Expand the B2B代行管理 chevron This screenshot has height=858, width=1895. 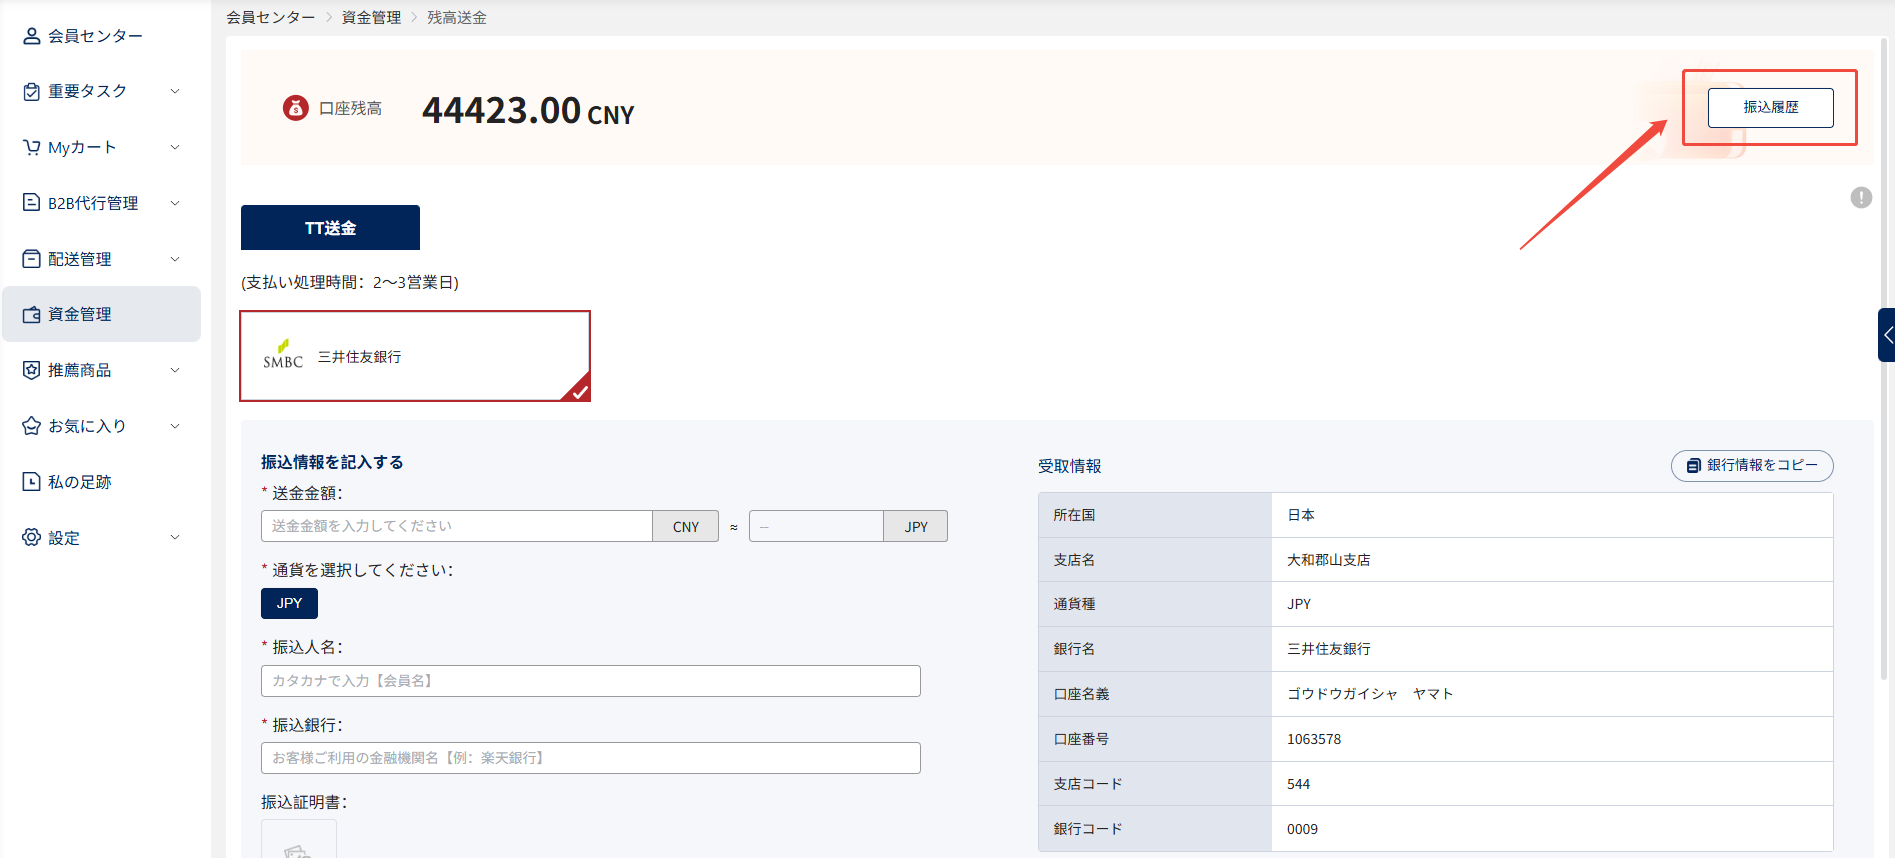(175, 203)
